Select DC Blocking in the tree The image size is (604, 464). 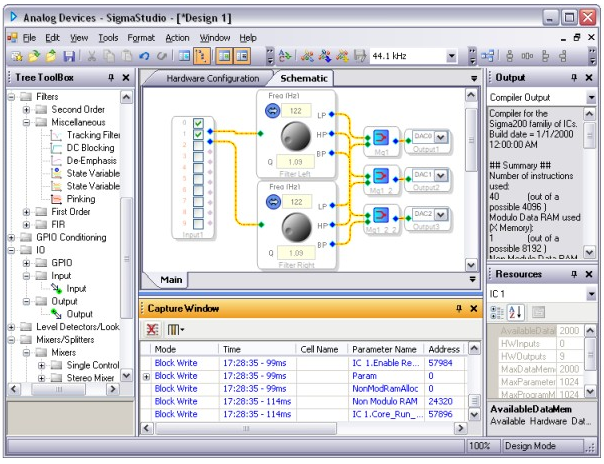[91, 148]
